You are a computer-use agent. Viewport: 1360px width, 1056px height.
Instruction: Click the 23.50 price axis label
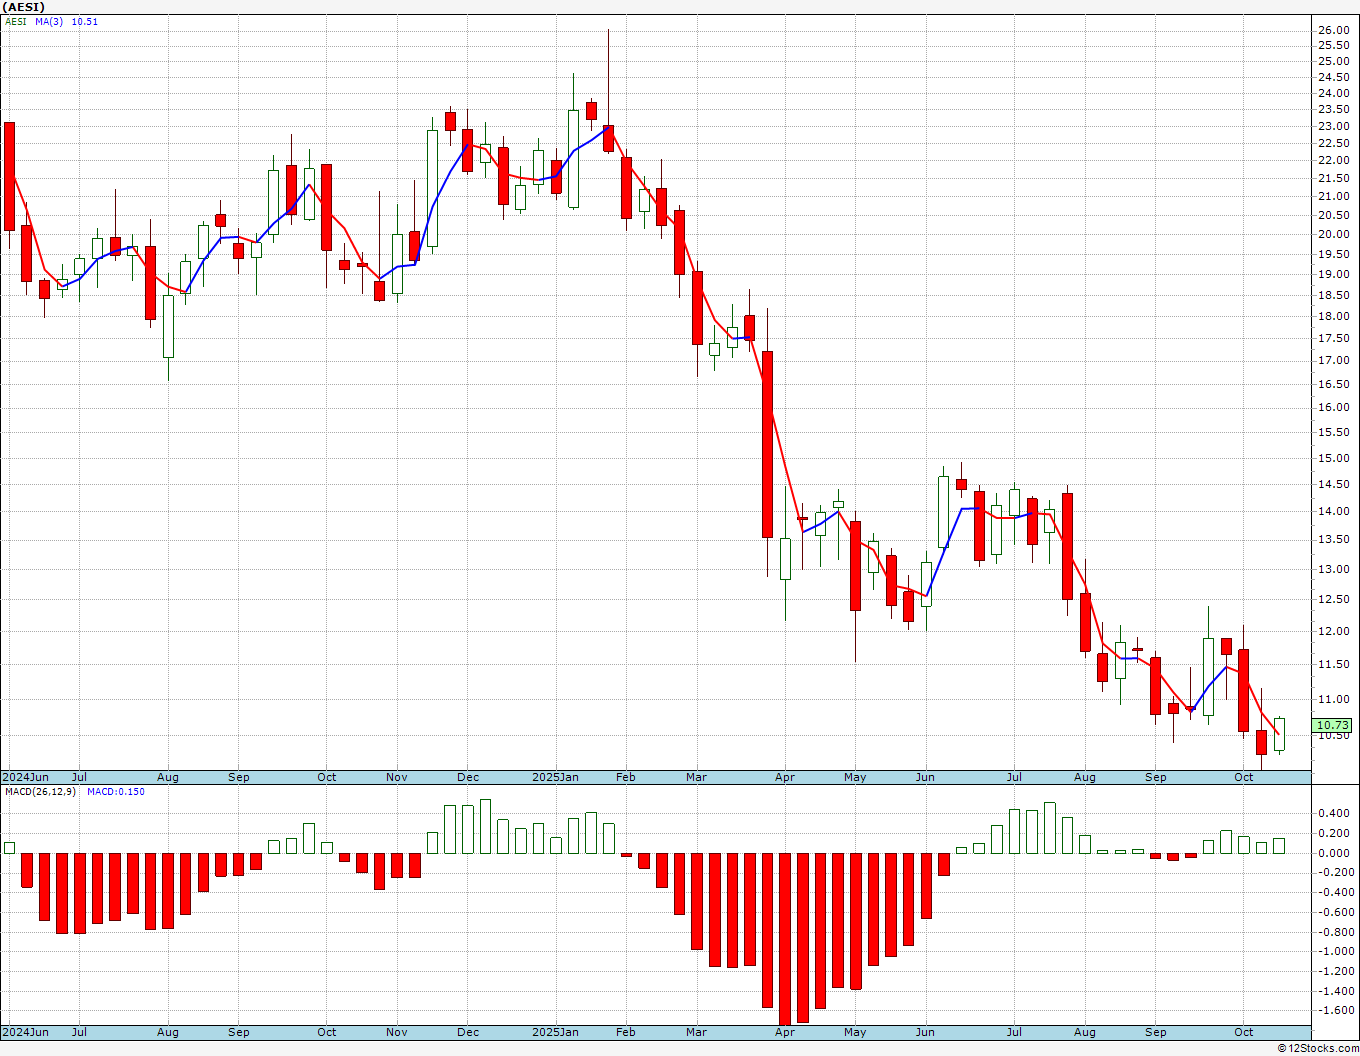coord(1333,109)
